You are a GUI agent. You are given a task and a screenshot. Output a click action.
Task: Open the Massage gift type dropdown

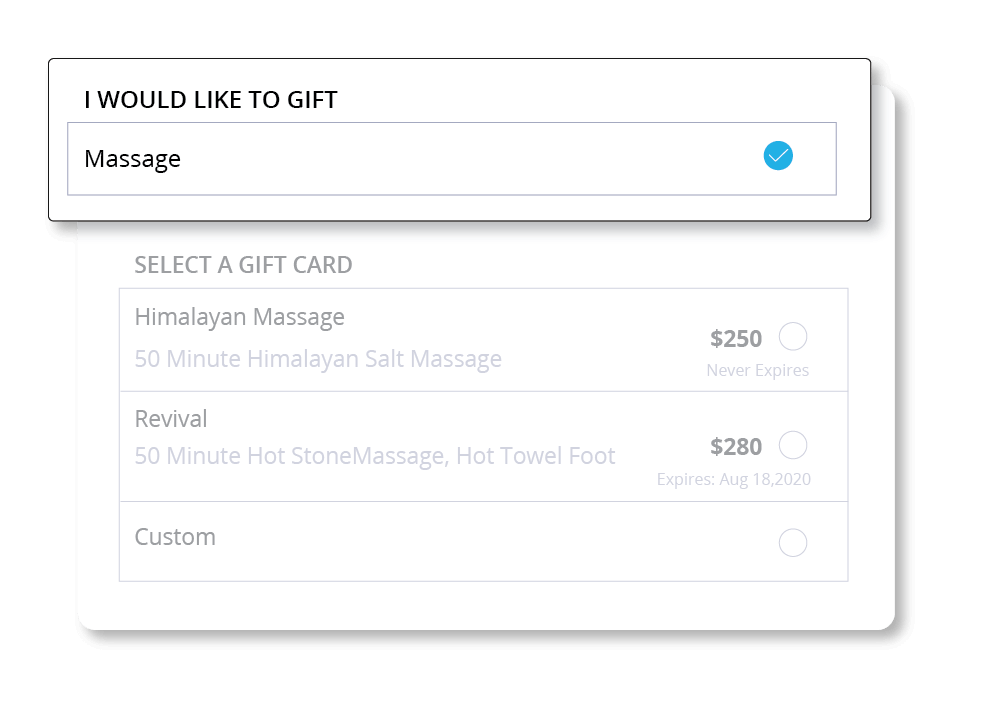(x=450, y=158)
